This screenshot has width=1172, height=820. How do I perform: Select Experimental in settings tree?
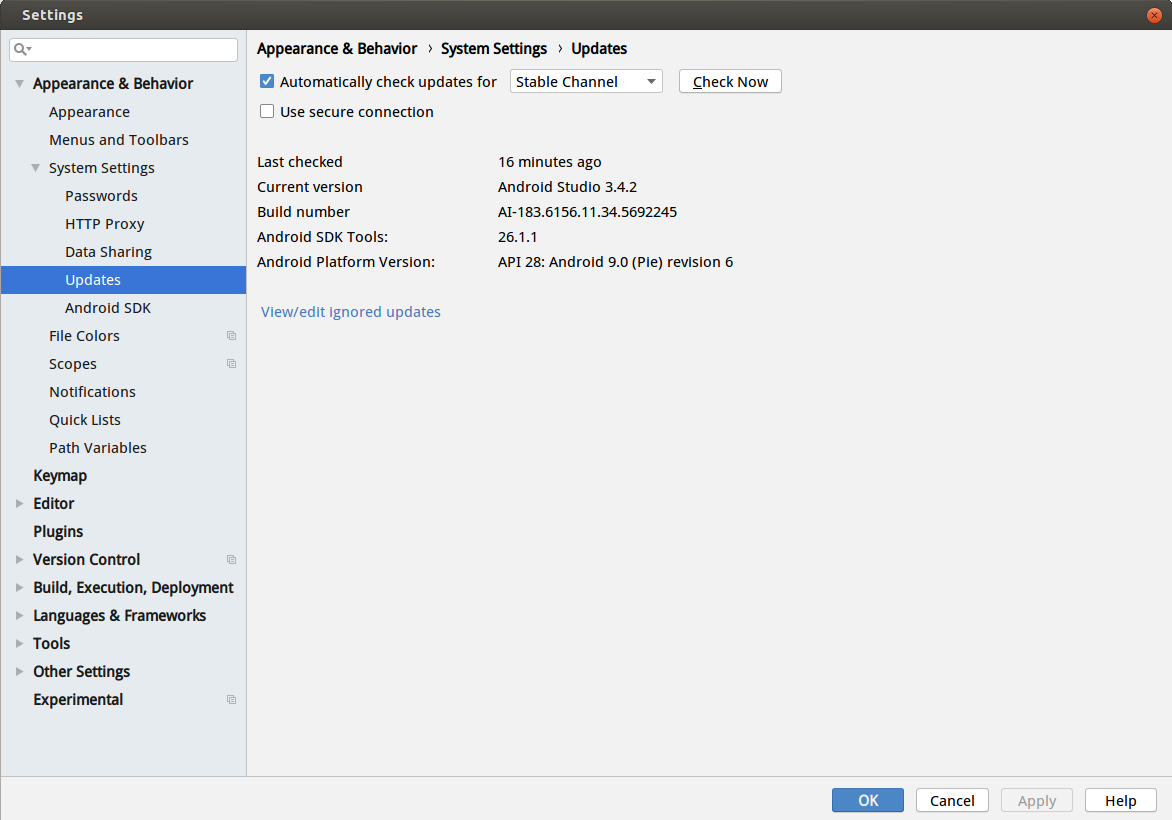pyautogui.click(x=78, y=700)
